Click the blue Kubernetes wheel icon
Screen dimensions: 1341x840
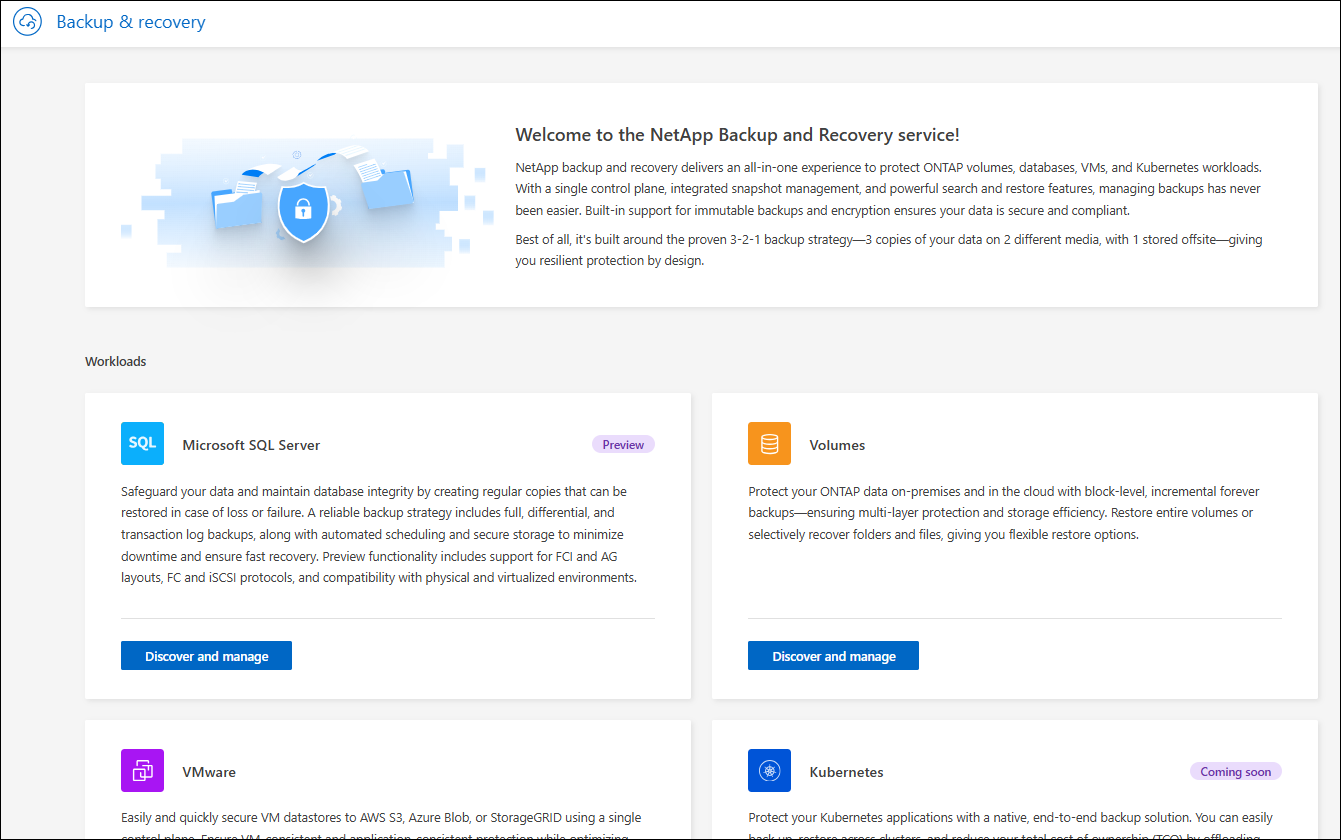pyautogui.click(x=769, y=770)
